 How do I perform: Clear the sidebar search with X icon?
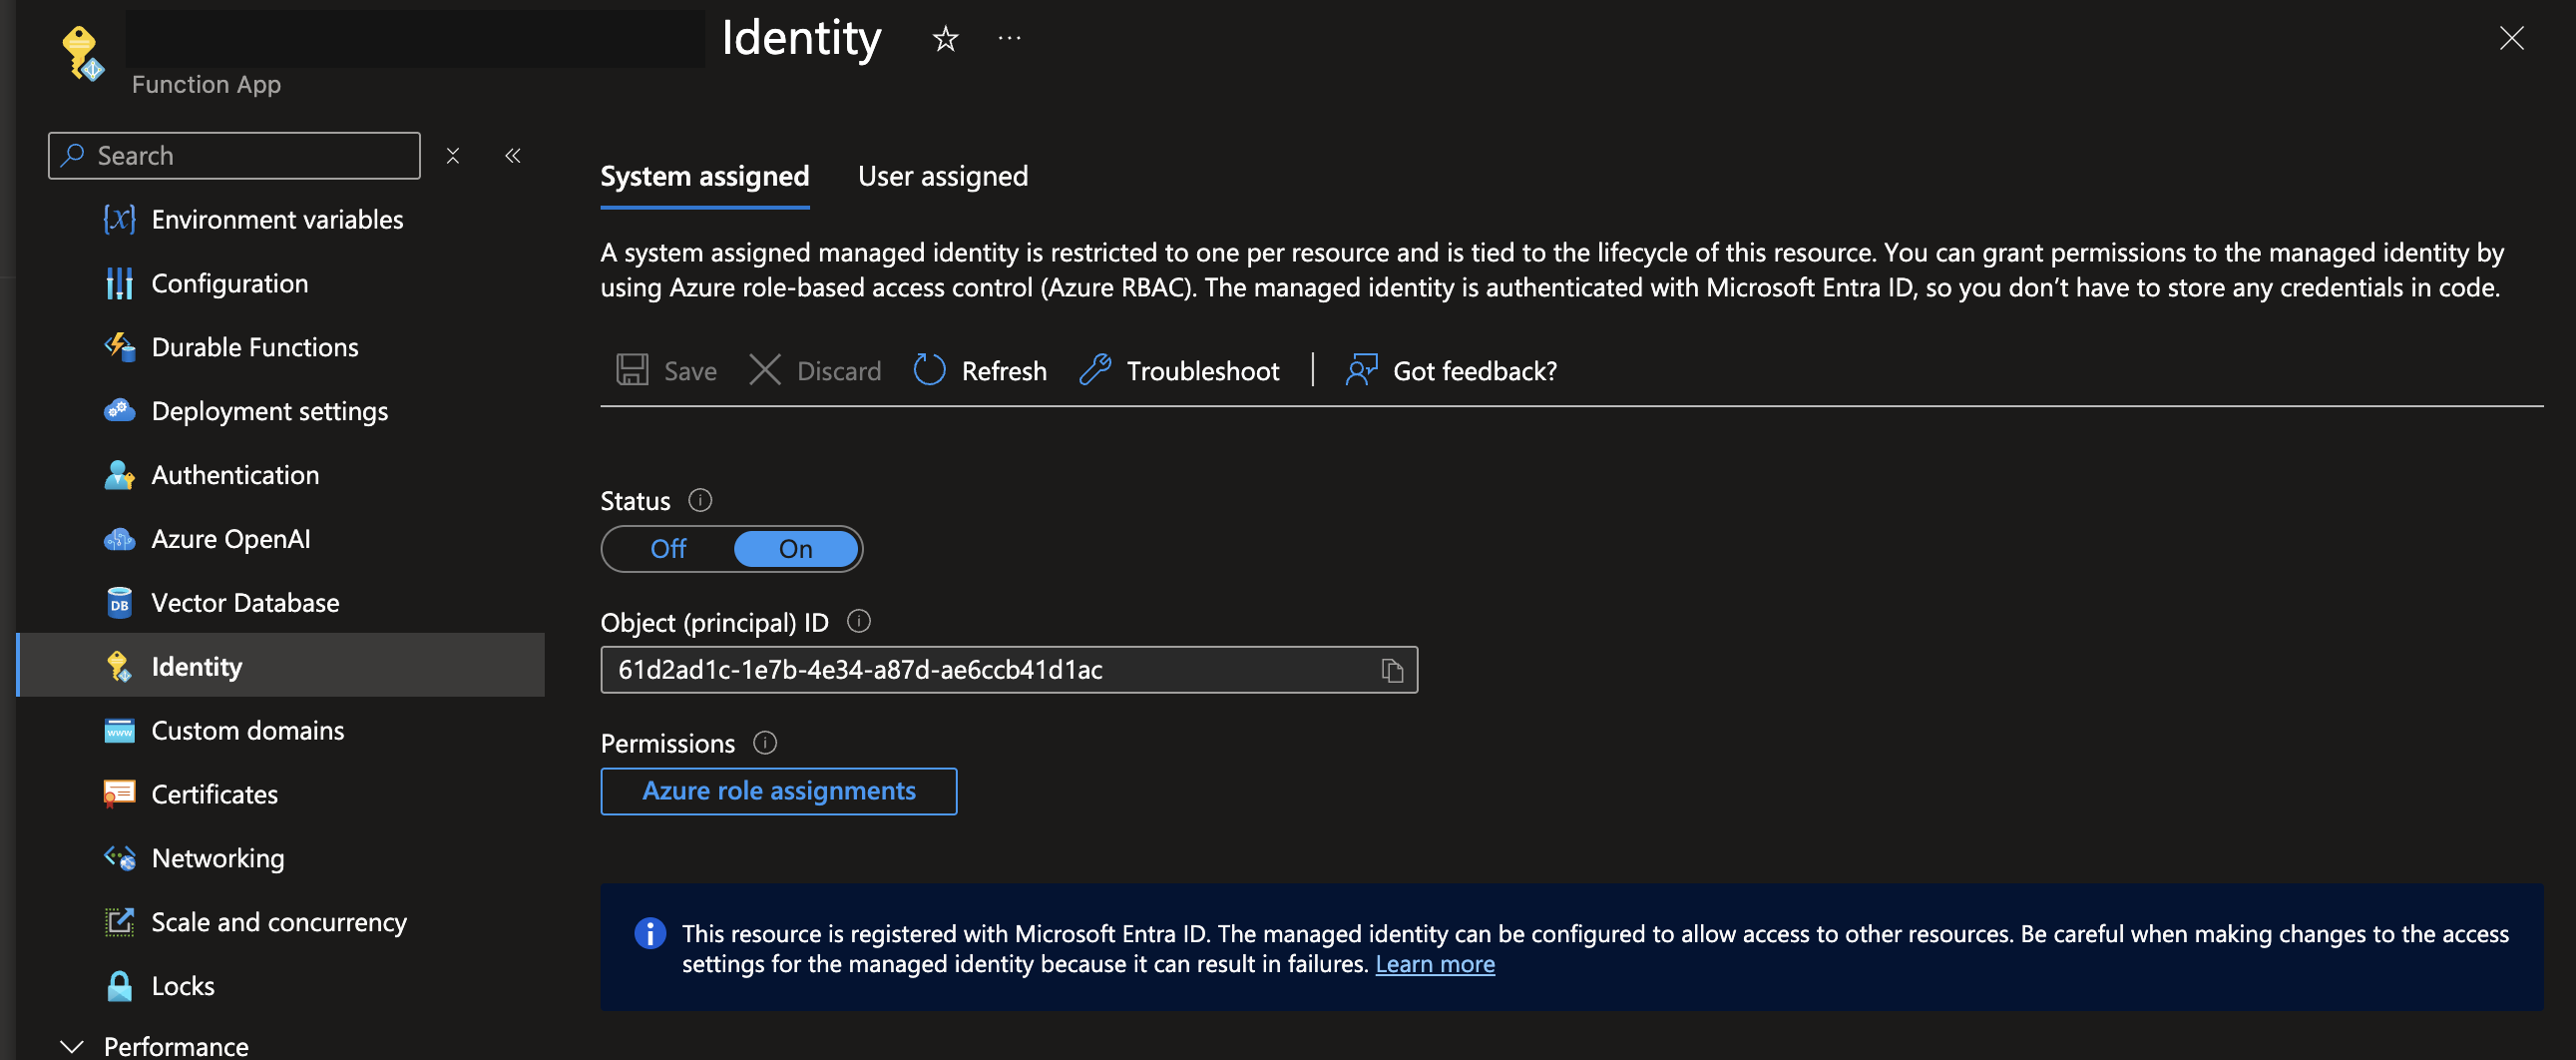(x=453, y=156)
